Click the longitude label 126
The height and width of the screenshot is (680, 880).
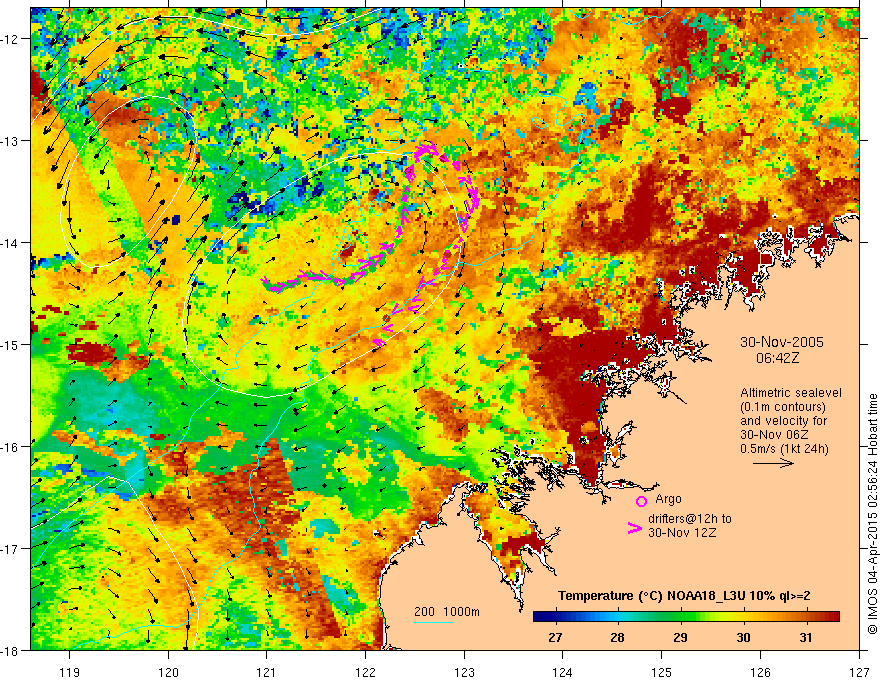click(760, 672)
